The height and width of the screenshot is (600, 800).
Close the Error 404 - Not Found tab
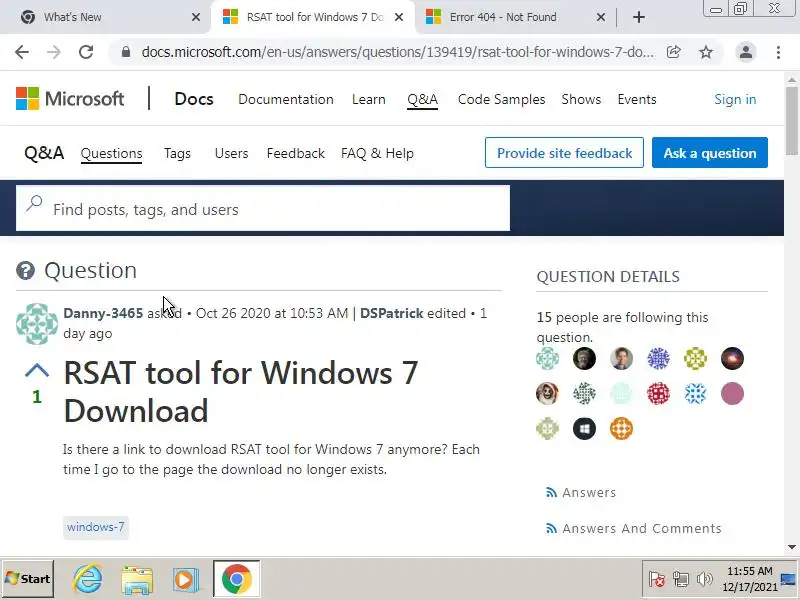coord(601,17)
